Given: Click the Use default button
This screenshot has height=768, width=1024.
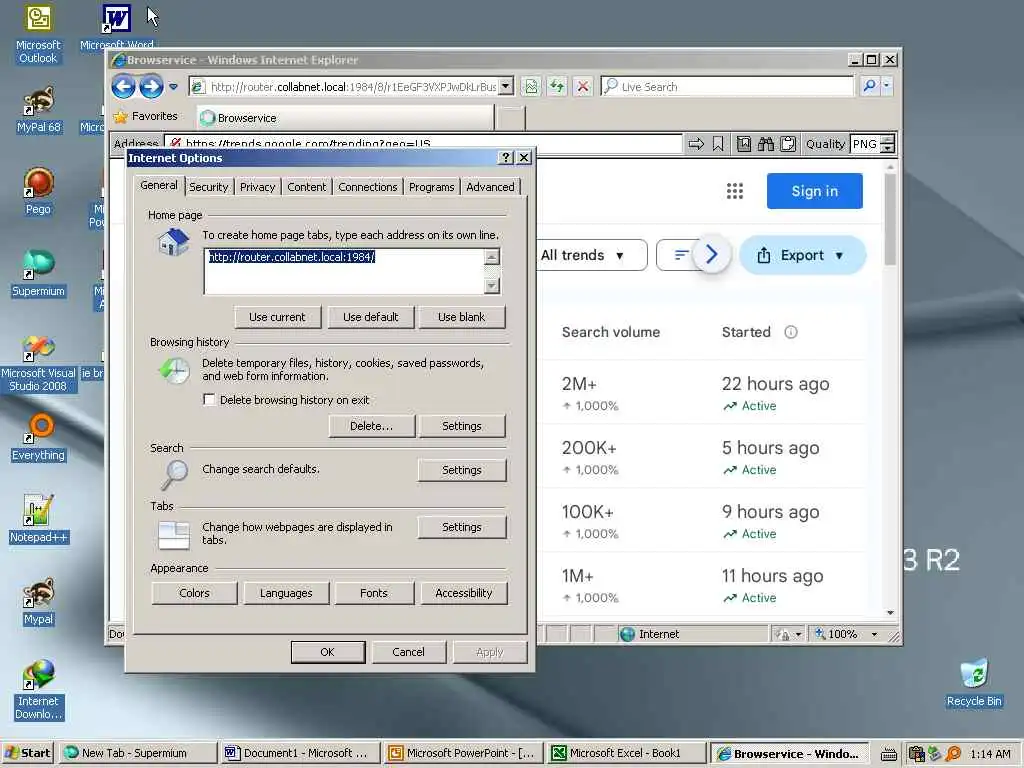Looking at the screenshot, I should tap(370, 317).
